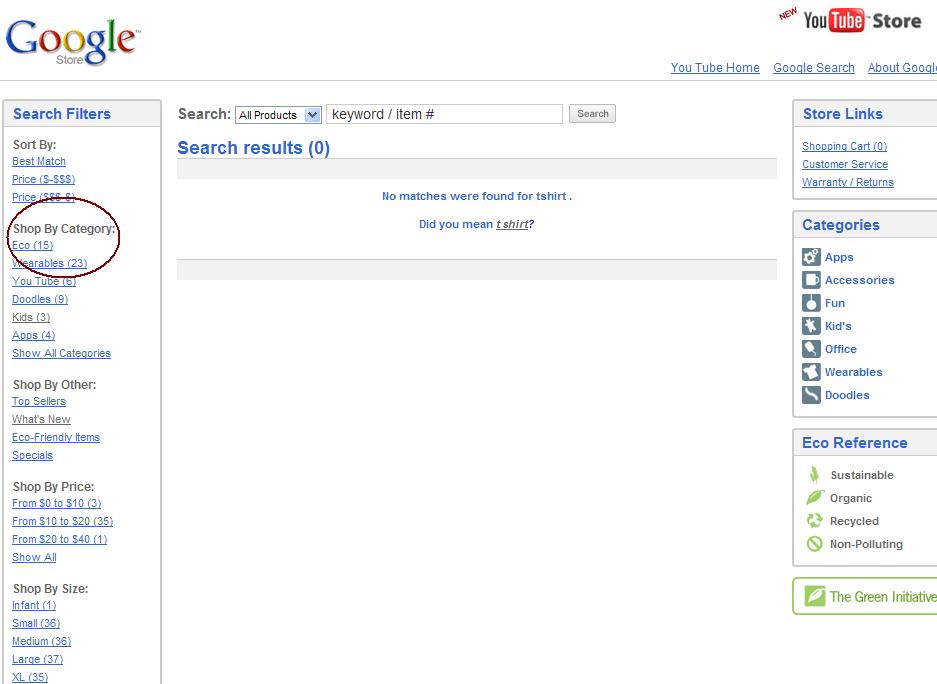Image resolution: width=937 pixels, height=684 pixels.
Task: Open Shopping Cart (0) link
Action: [x=844, y=146]
